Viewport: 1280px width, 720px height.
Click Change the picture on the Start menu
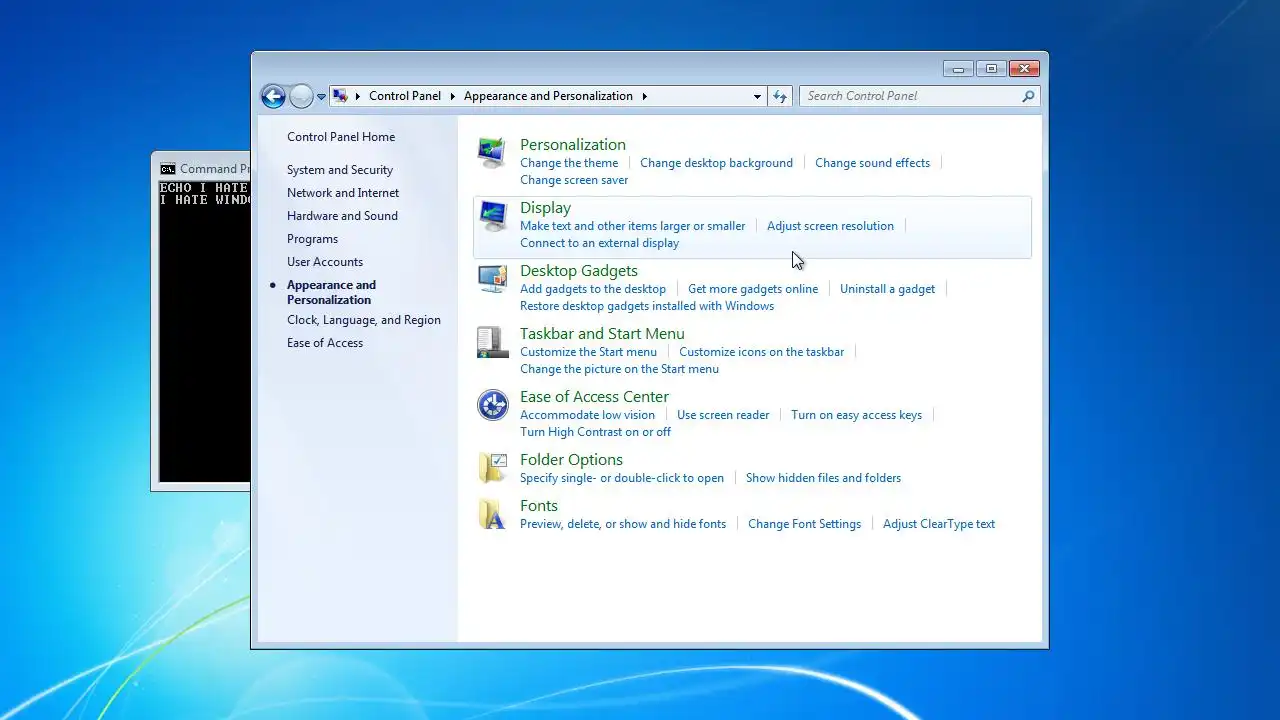[x=619, y=369]
